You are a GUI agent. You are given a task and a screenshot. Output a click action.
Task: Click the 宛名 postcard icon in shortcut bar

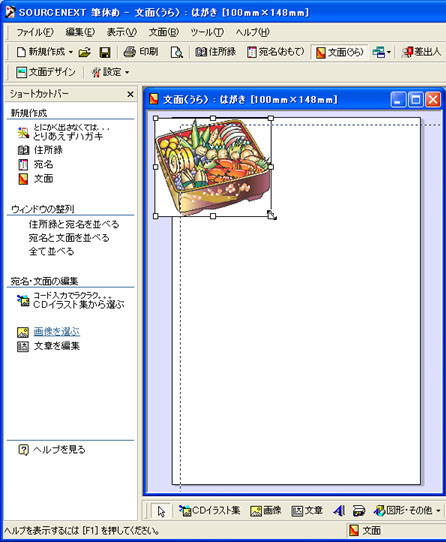pos(23,165)
